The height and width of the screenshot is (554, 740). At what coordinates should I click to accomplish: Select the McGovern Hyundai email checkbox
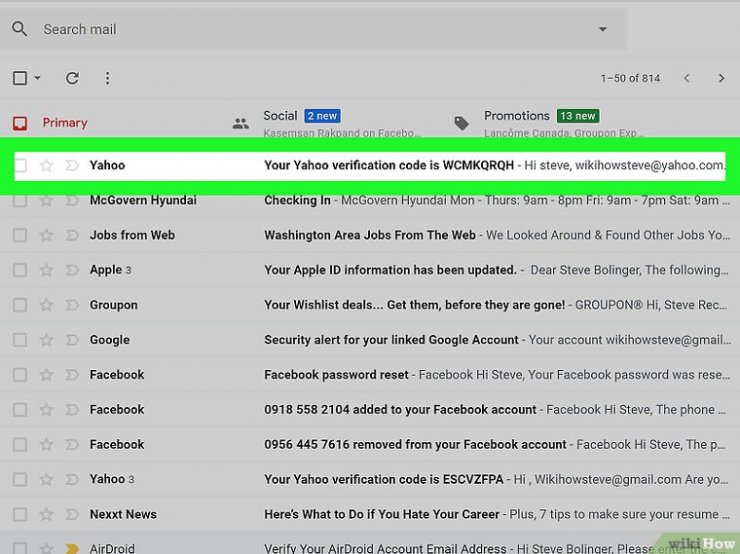(20, 200)
